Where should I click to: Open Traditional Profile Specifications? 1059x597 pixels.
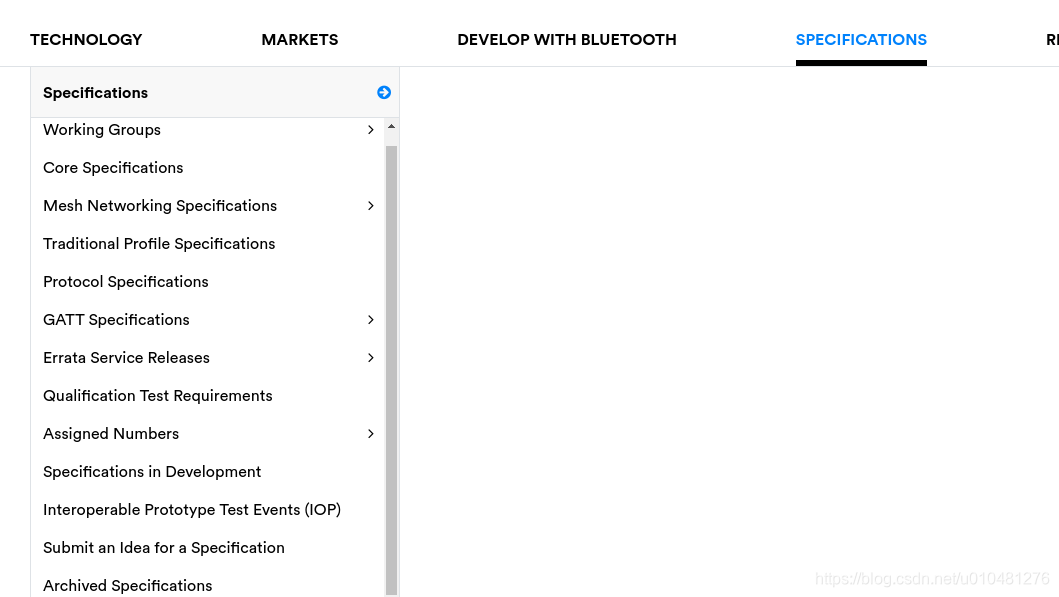[159, 244]
